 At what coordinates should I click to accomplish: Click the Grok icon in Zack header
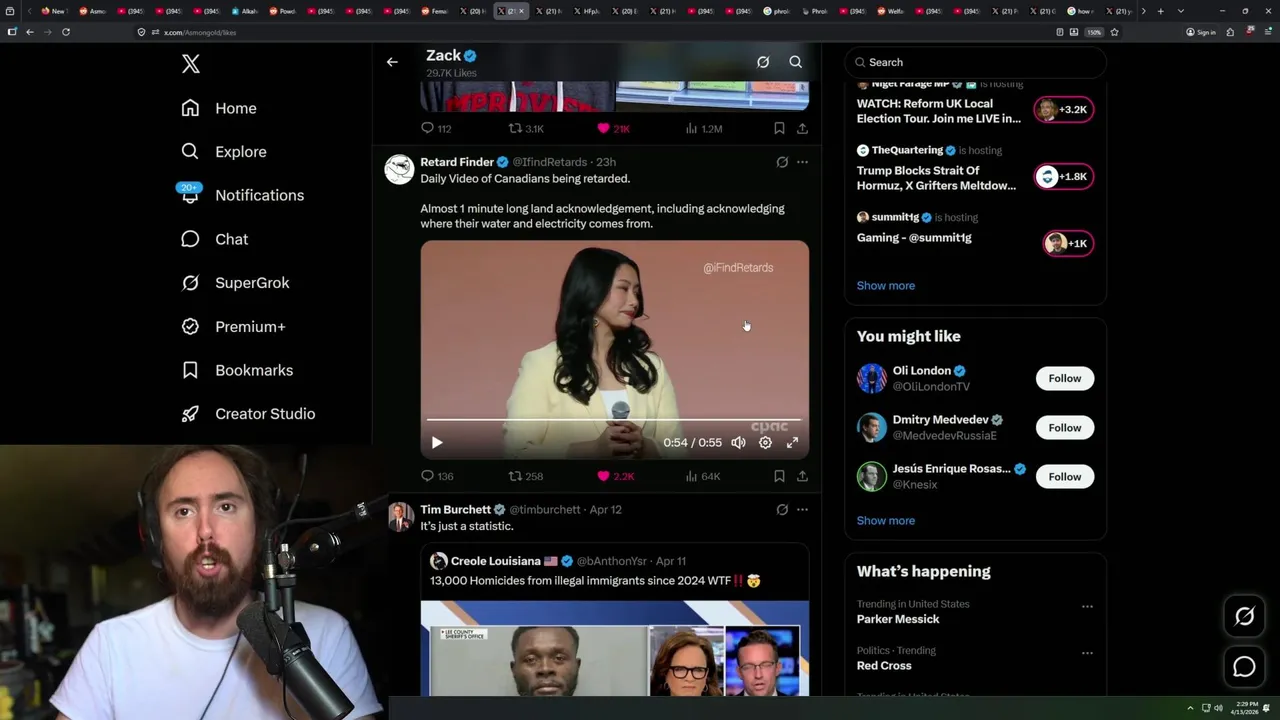click(763, 62)
